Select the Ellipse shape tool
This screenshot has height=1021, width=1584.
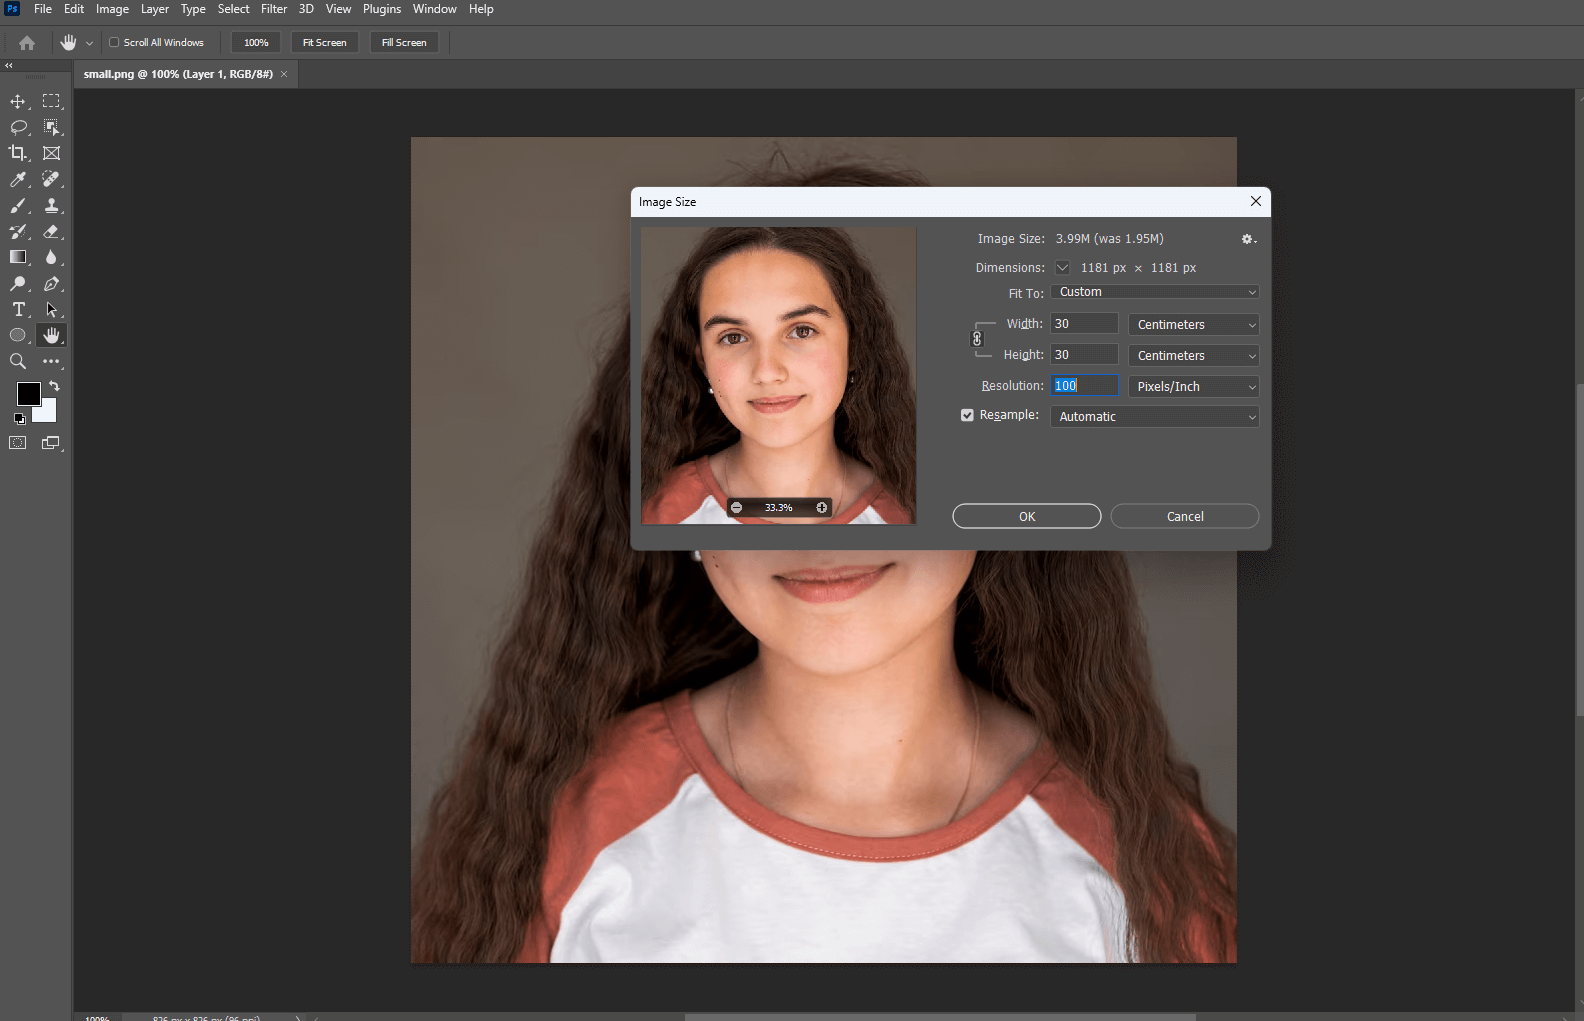[x=18, y=336]
